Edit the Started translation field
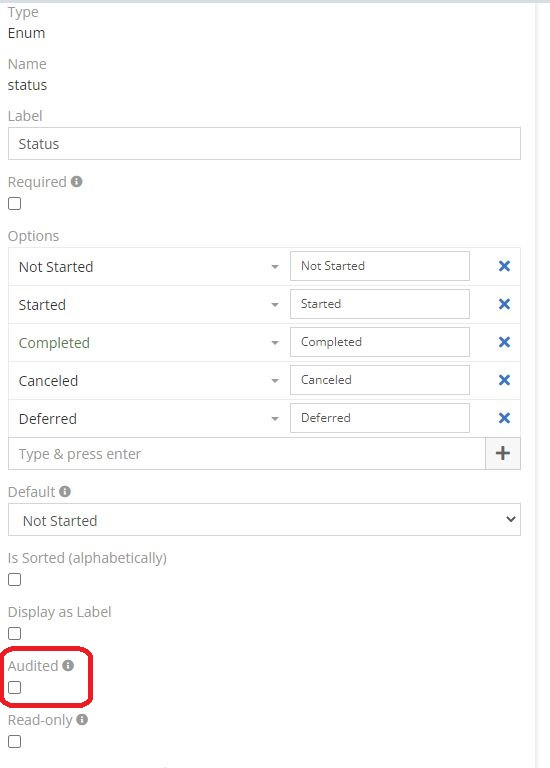This screenshot has width=550, height=768. (380, 304)
